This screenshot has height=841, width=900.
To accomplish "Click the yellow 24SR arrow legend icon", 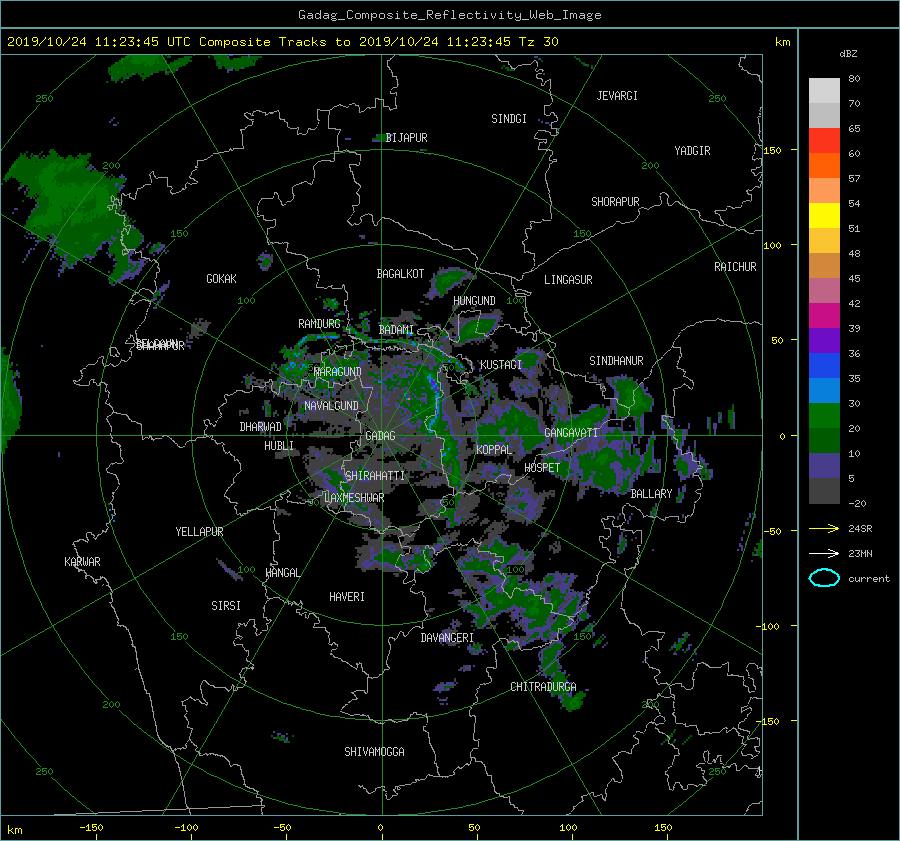I will 824,528.
